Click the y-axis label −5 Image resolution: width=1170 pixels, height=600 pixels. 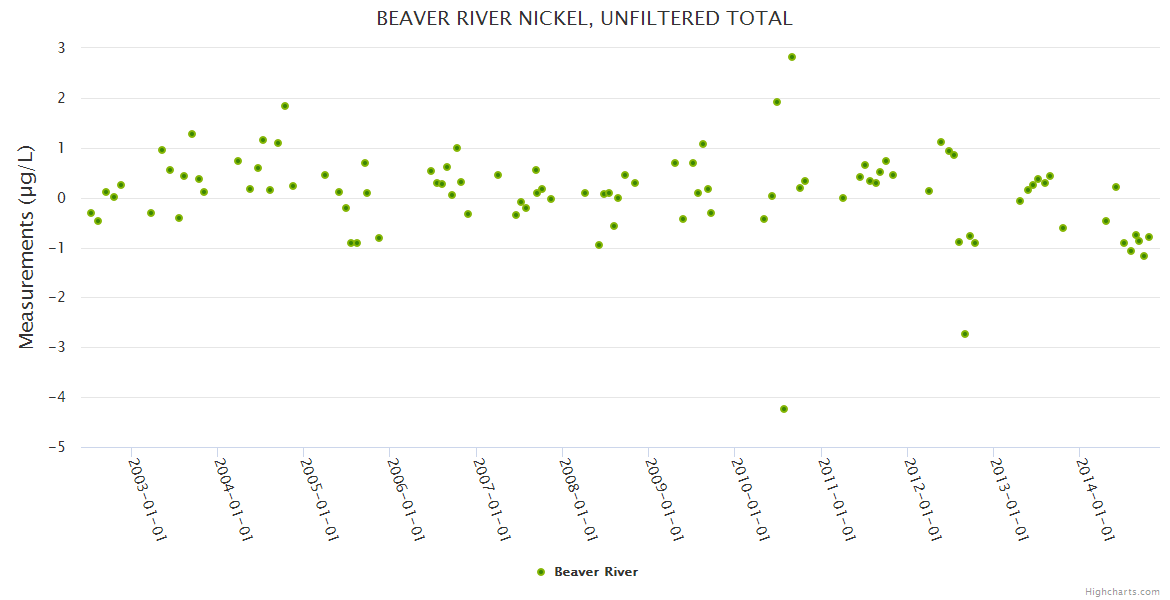[58, 447]
